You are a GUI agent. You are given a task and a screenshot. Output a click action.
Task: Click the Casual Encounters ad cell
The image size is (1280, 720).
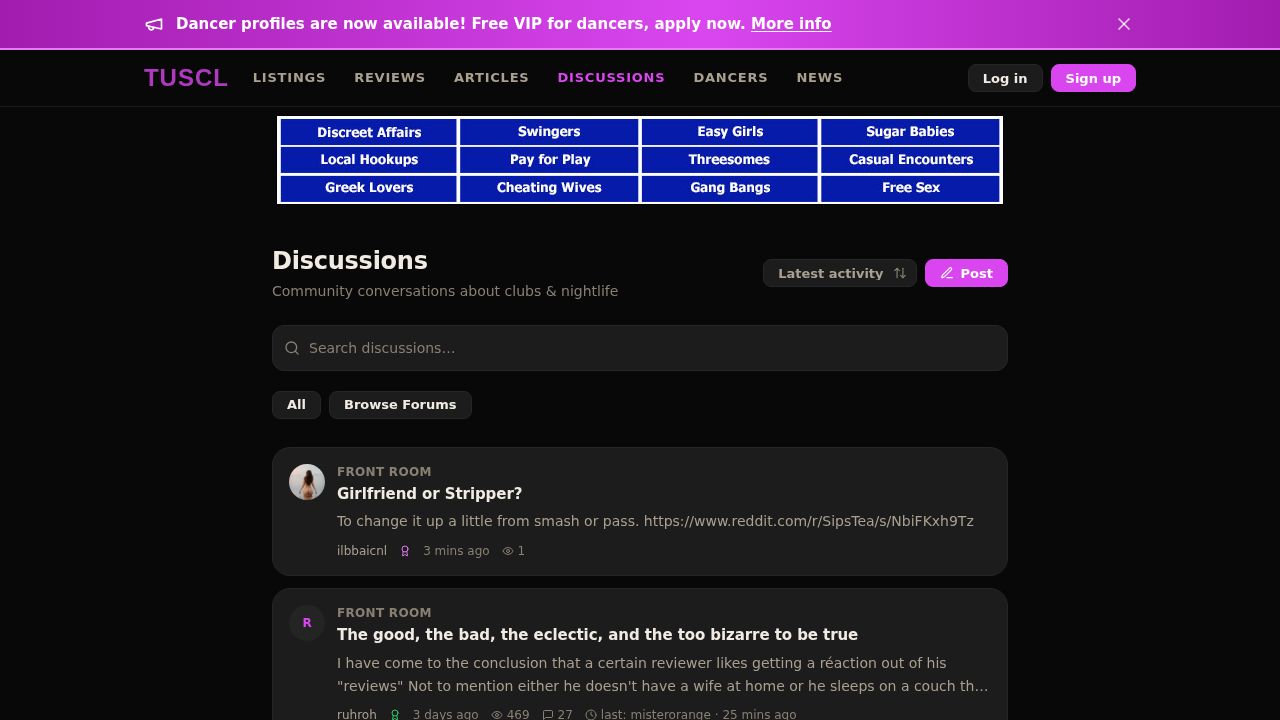pos(910,160)
